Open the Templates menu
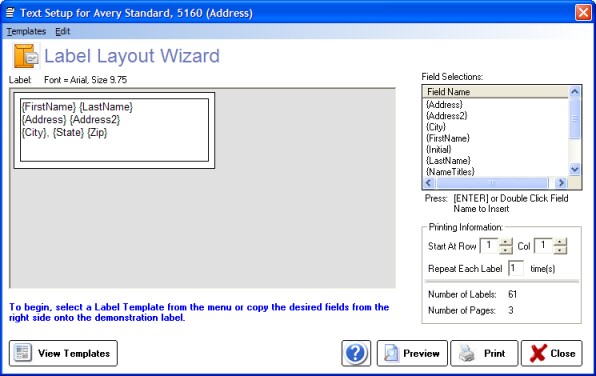Screen dimensions: 596x376 26,32
